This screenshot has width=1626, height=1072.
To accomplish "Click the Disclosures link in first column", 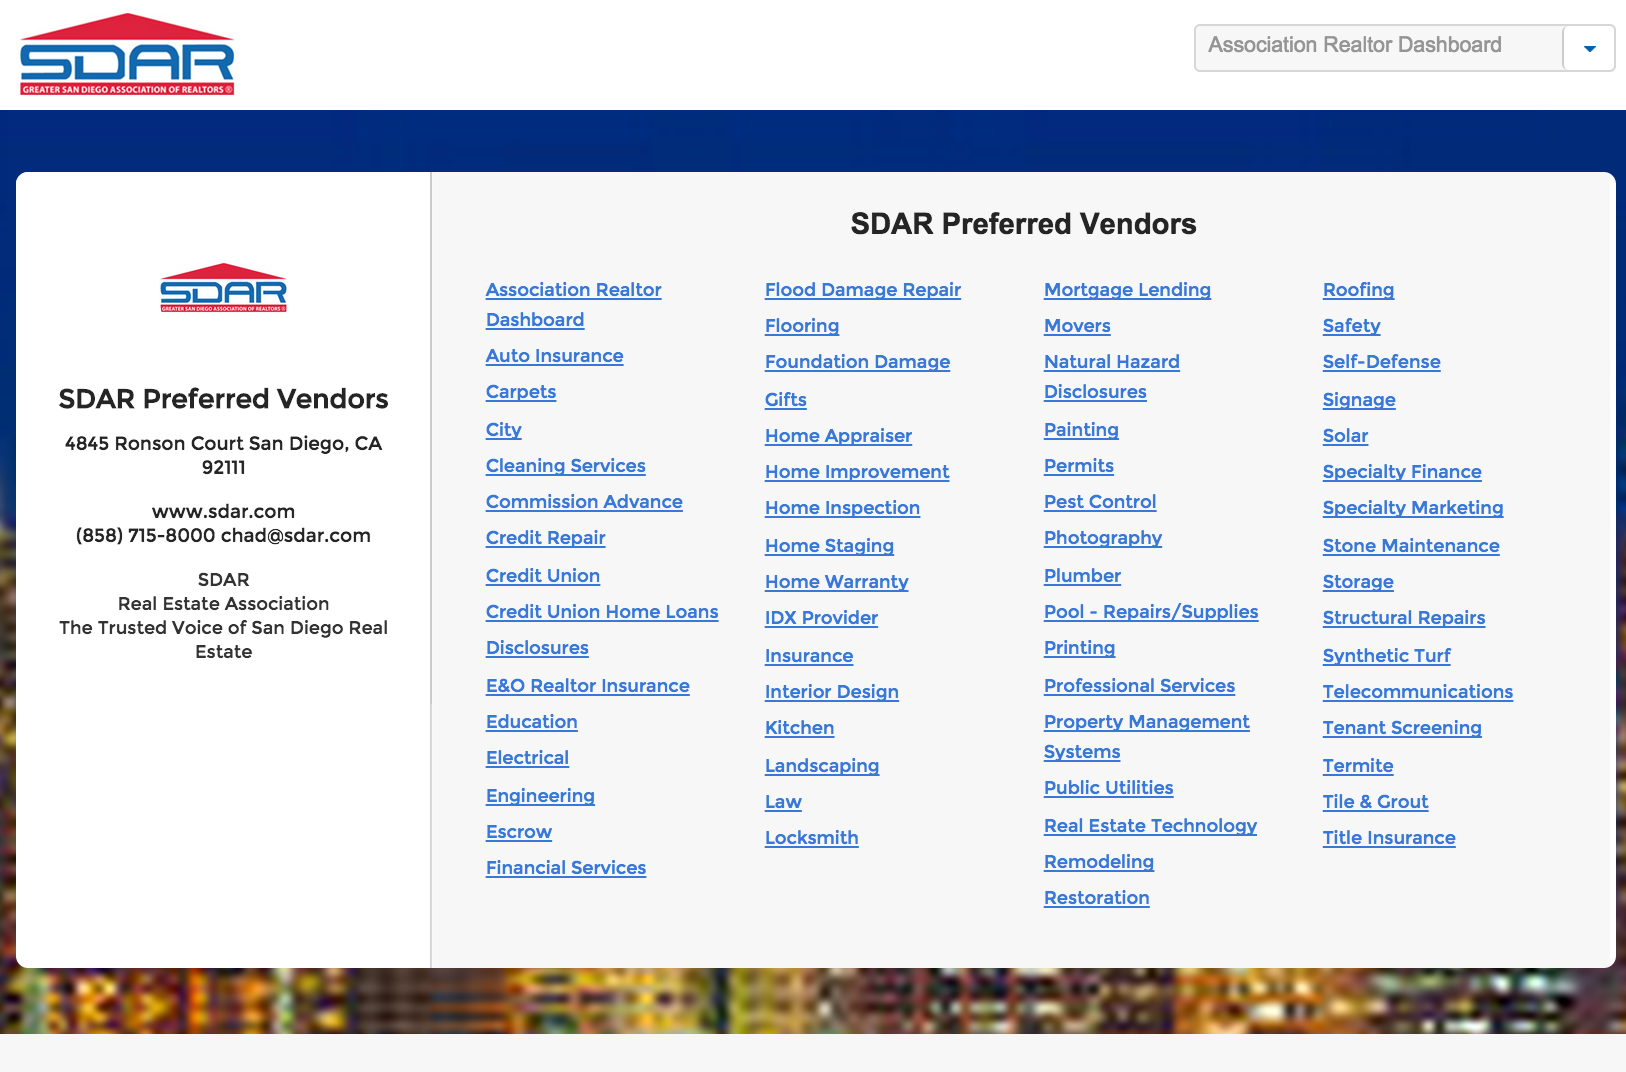I will tap(537, 648).
